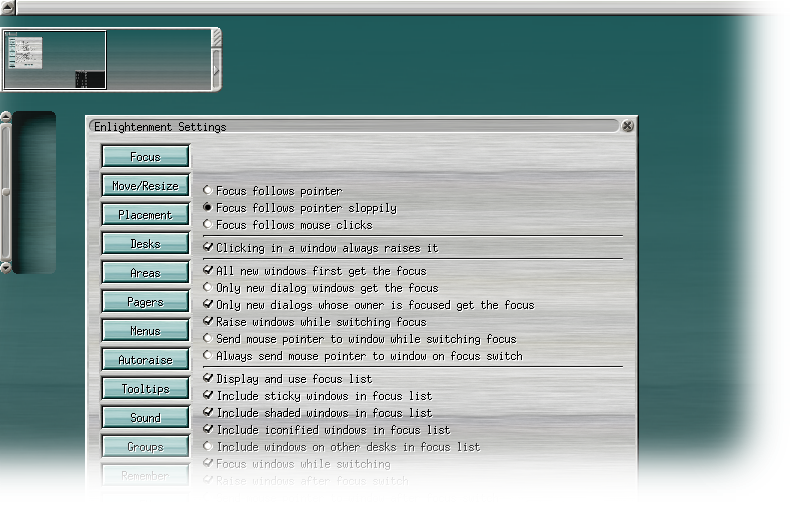
Task: Select Focus follows pointer sloppily
Action: [x=299, y=208]
